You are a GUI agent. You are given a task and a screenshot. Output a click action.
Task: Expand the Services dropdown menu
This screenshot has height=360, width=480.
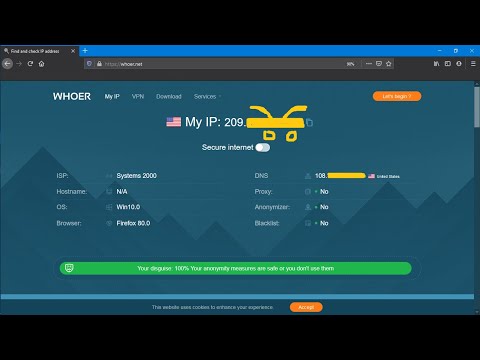[207, 97]
